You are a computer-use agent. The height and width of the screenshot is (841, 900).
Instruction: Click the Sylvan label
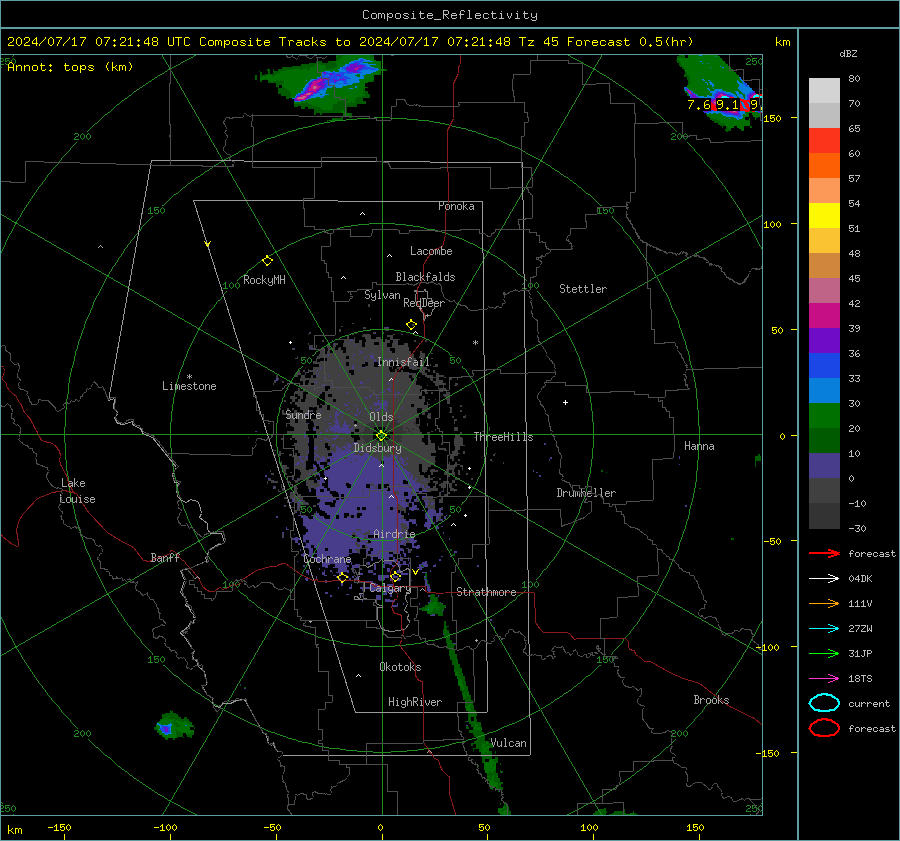[x=382, y=295]
